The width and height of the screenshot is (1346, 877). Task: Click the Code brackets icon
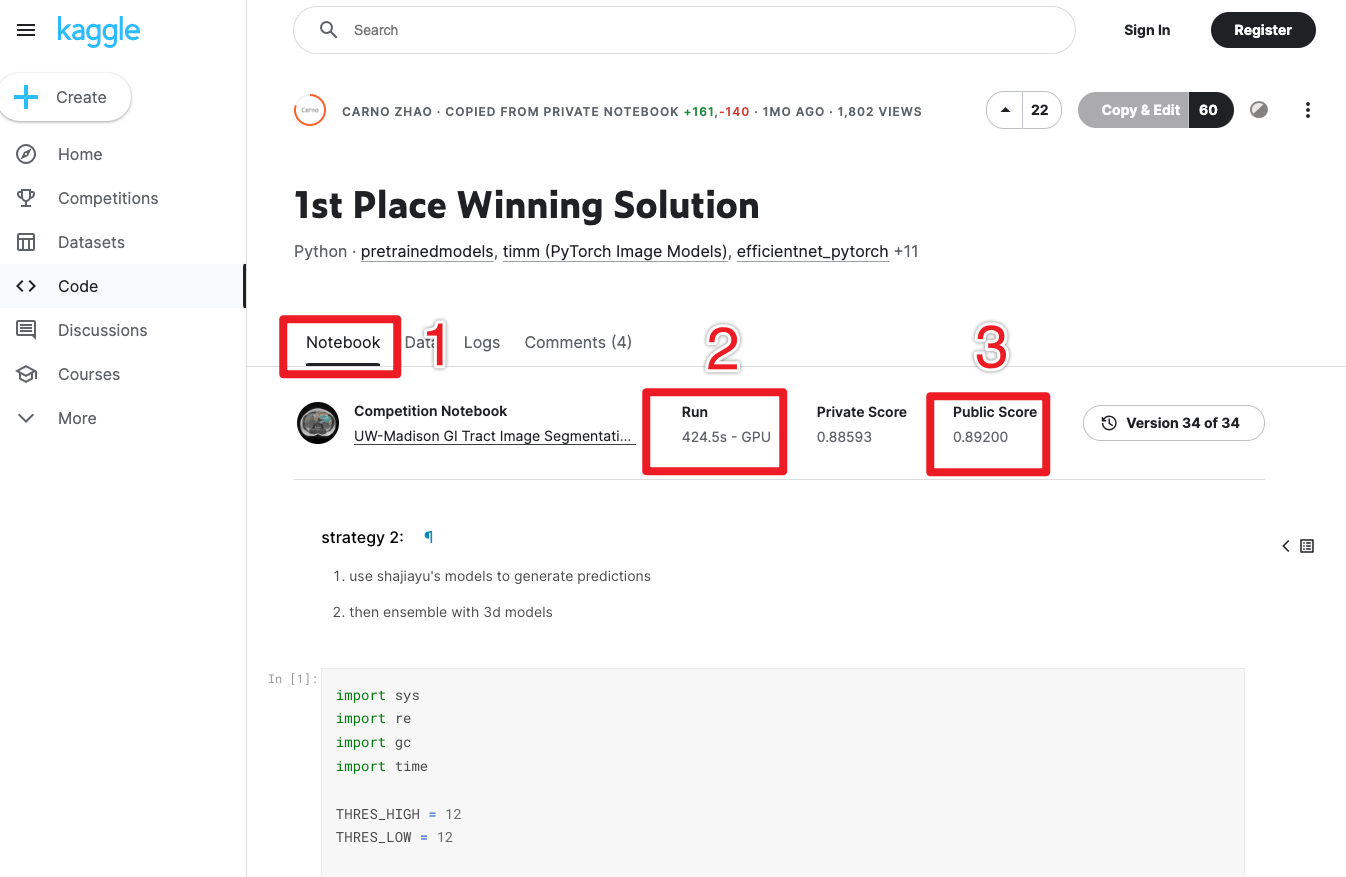coord(27,286)
